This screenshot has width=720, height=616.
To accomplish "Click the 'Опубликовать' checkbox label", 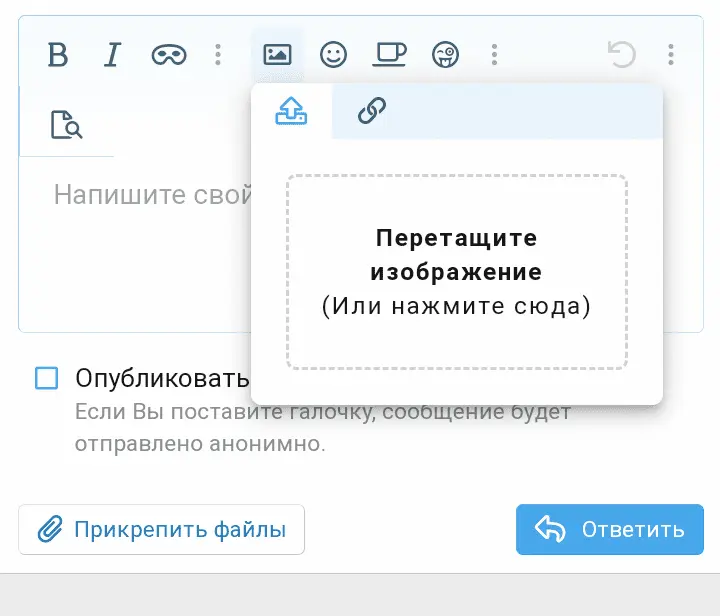I will tap(160, 379).
